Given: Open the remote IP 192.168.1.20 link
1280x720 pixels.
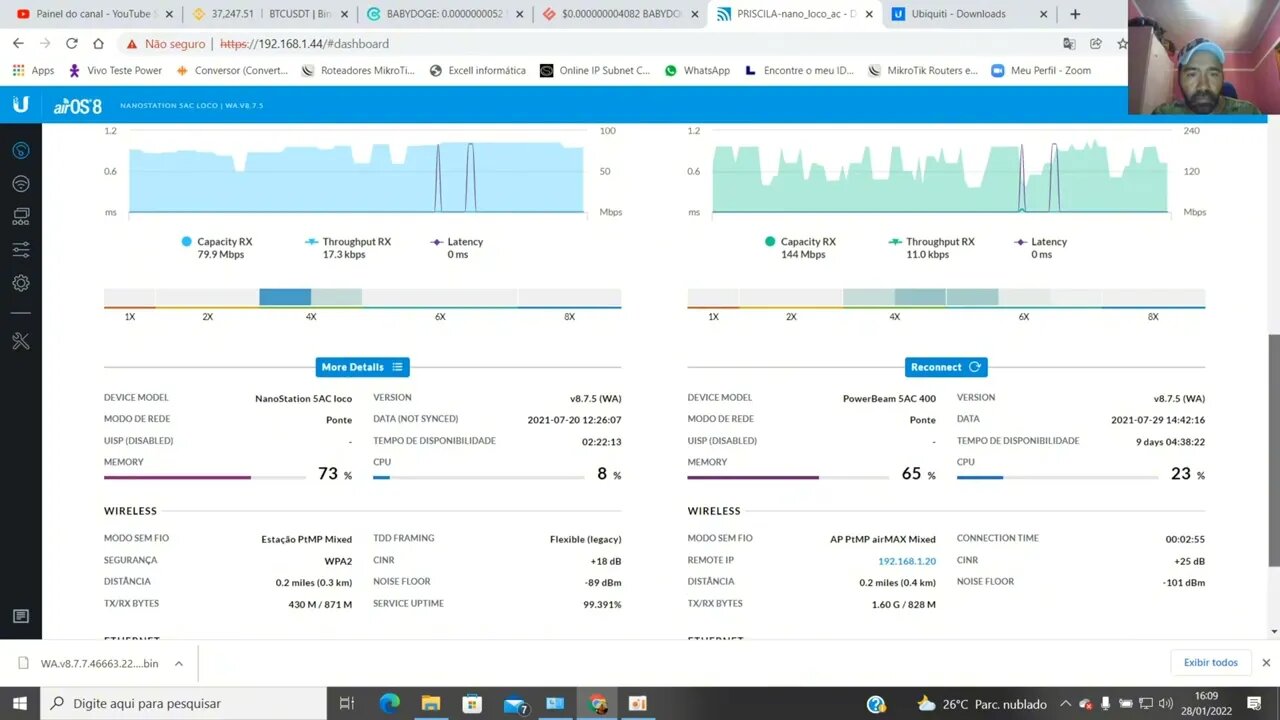Looking at the screenshot, I should coord(907,561).
